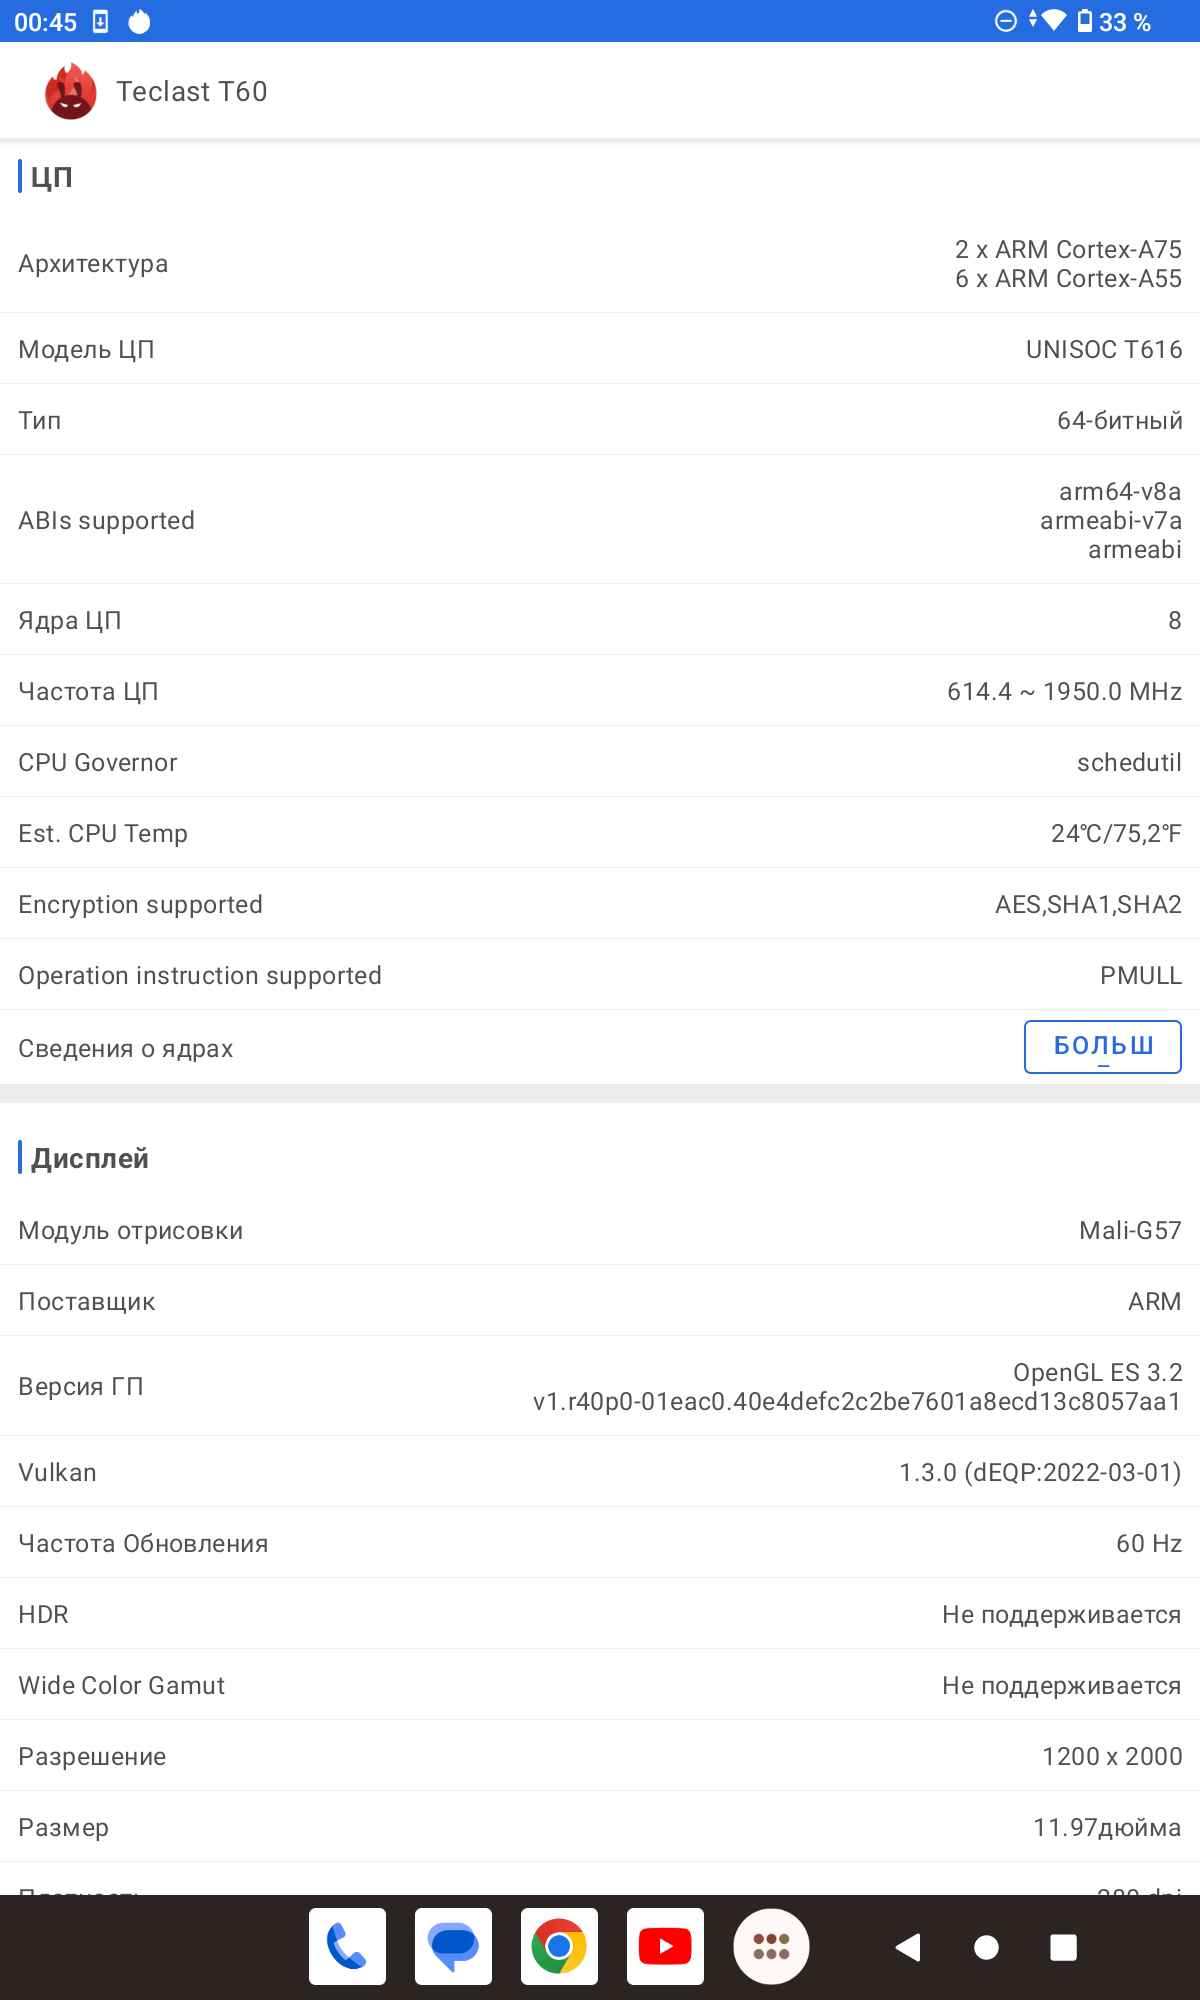Viewport: 1200px width, 2000px height.
Task: Tap the Wi-Fi status icon
Action: 1054,21
